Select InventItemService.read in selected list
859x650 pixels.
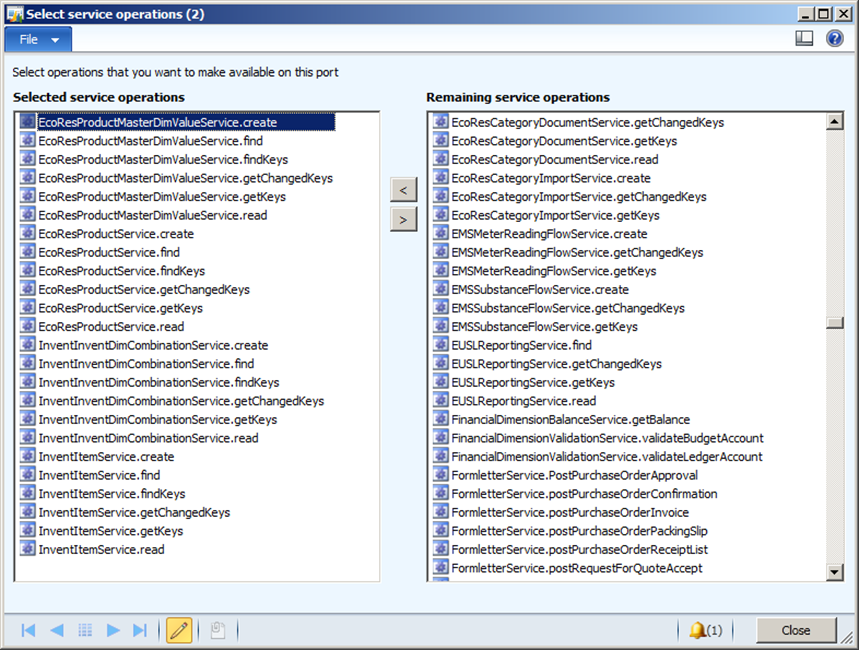101,549
